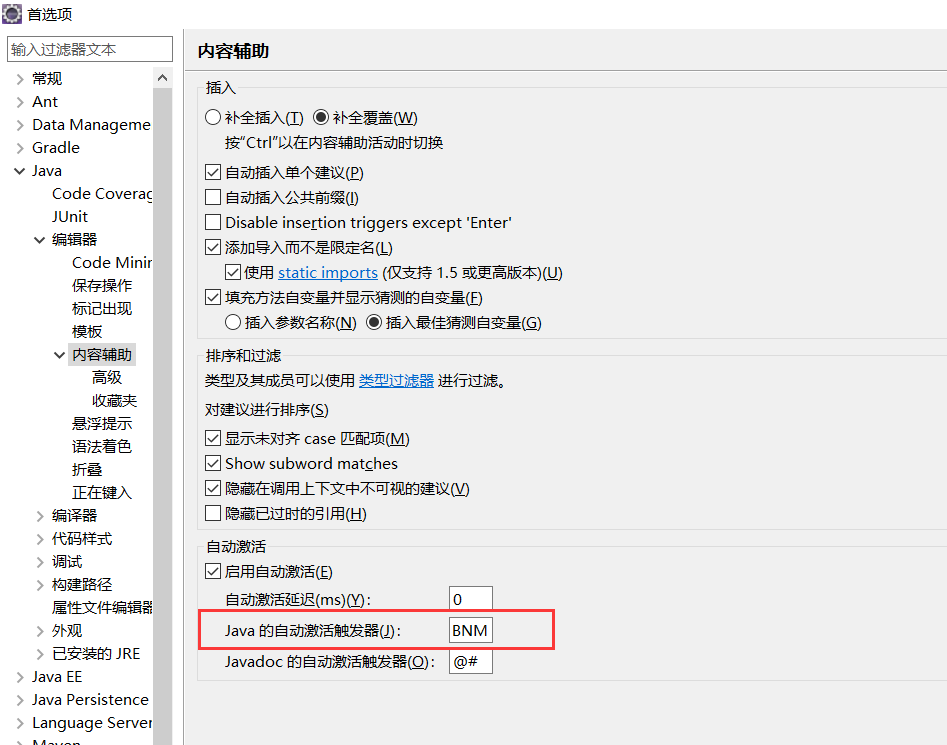This screenshot has height=745, width=947.
Task: Toggle 填充方法自变量并显示猜测的自变量(F) checkbox
Action: click(213, 298)
